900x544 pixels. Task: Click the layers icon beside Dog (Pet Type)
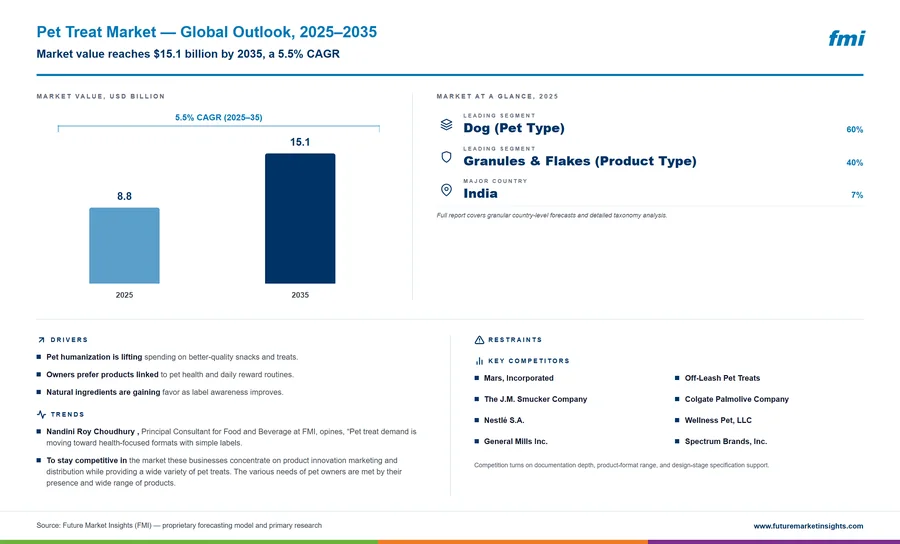446,125
